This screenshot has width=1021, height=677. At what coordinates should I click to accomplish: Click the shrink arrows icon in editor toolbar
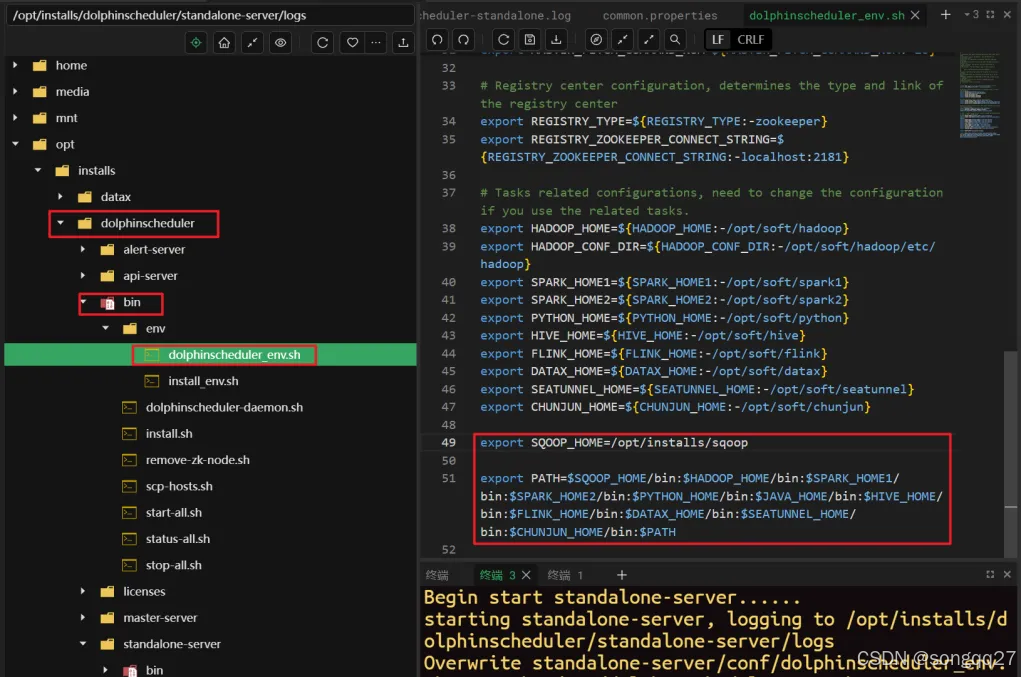pos(622,40)
